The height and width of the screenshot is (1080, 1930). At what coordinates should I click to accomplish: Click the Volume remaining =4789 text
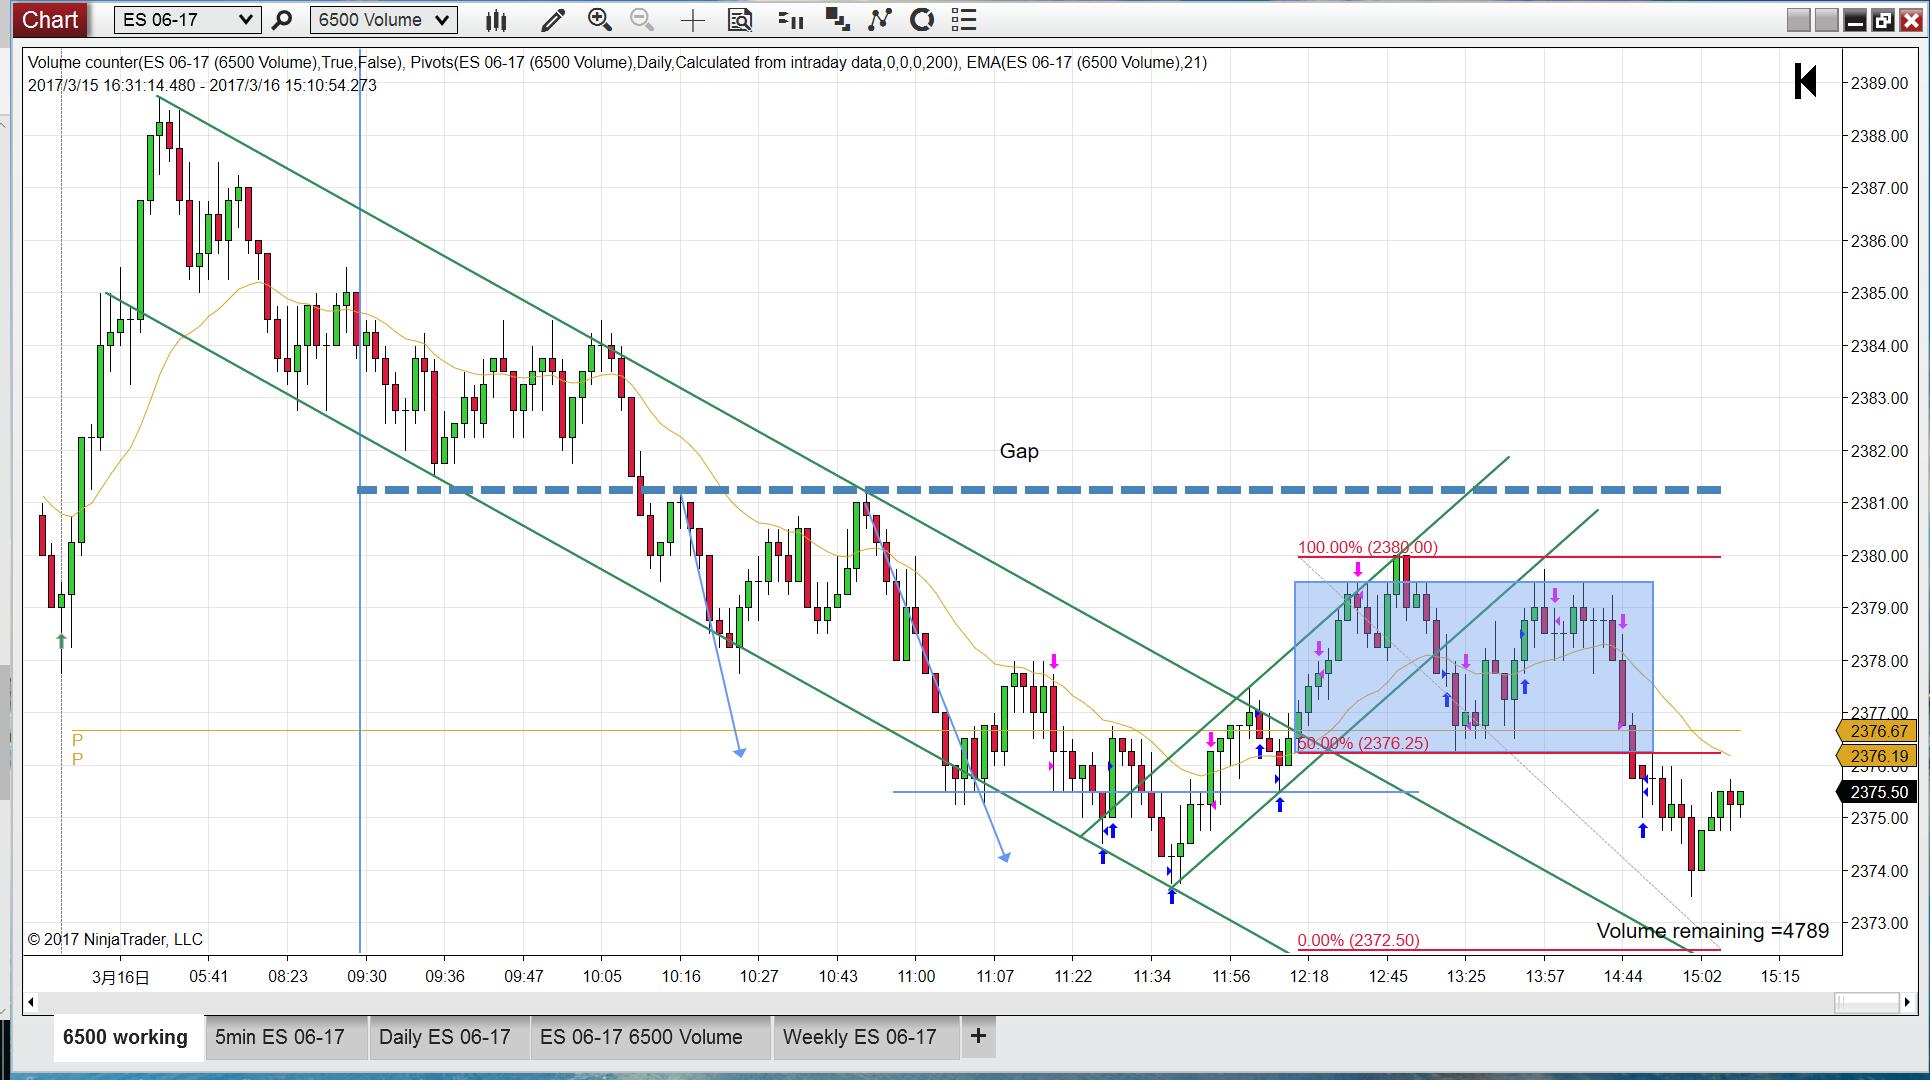coord(1713,931)
